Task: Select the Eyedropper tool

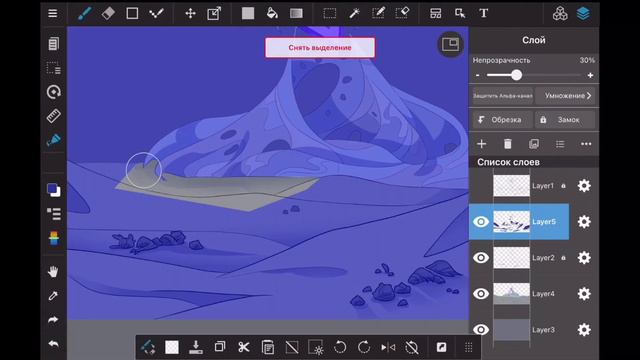Action: click(53, 295)
